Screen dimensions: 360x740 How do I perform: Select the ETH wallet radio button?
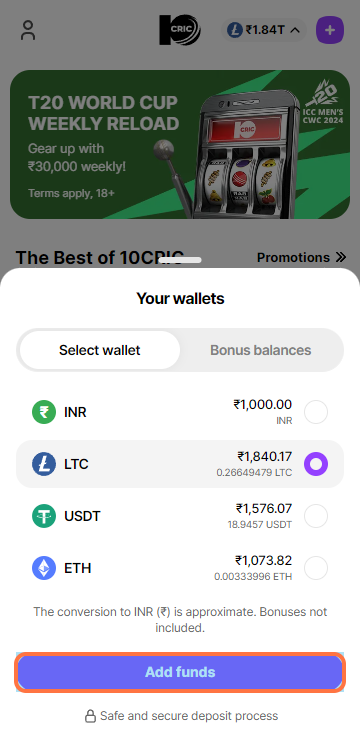pos(316,568)
